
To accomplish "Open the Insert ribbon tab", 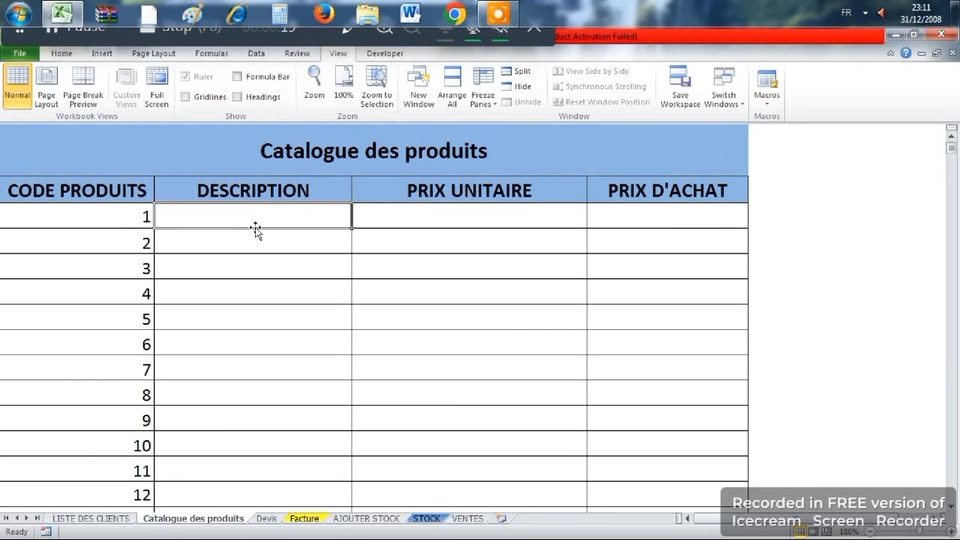I will click(102, 53).
